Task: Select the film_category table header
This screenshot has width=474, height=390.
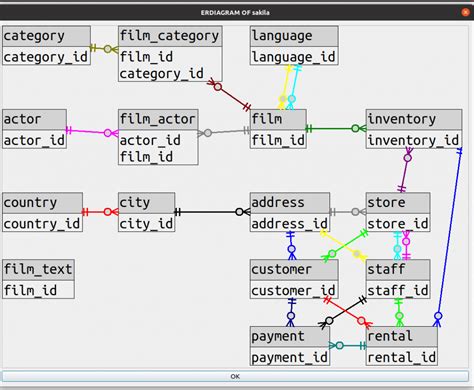Action: coord(170,36)
